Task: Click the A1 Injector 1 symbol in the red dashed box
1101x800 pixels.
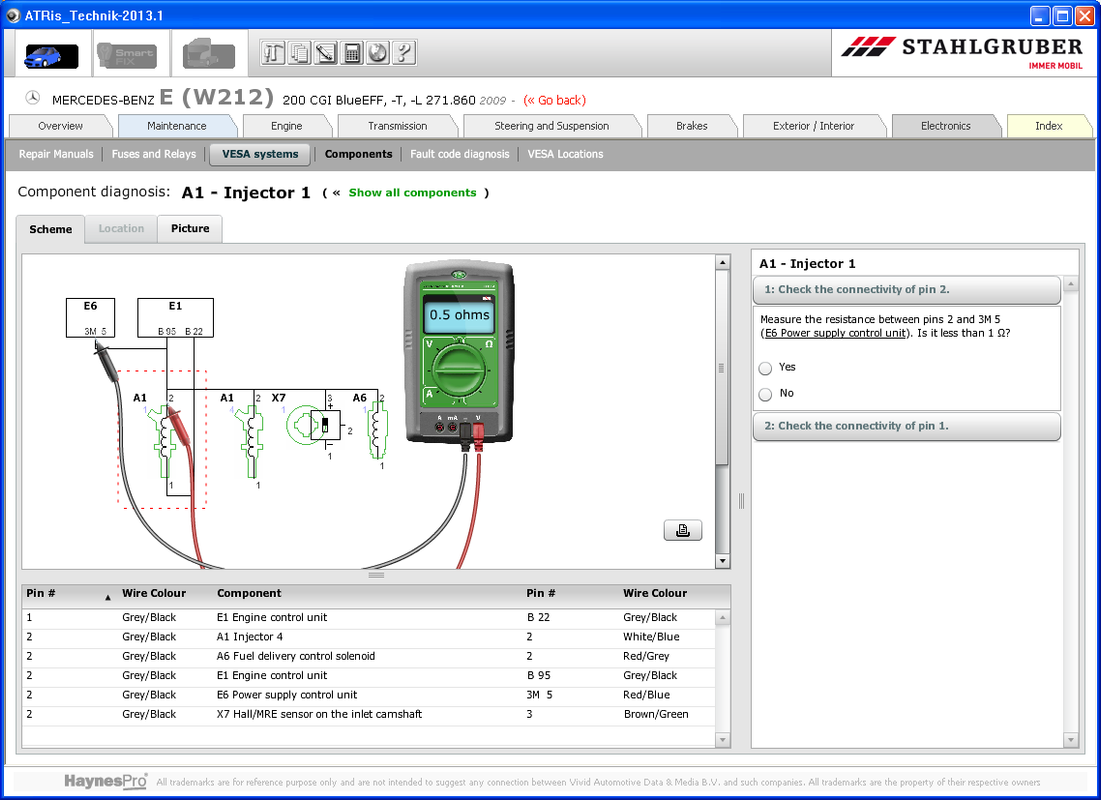Action: pyautogui.click(x=166, y=440)
